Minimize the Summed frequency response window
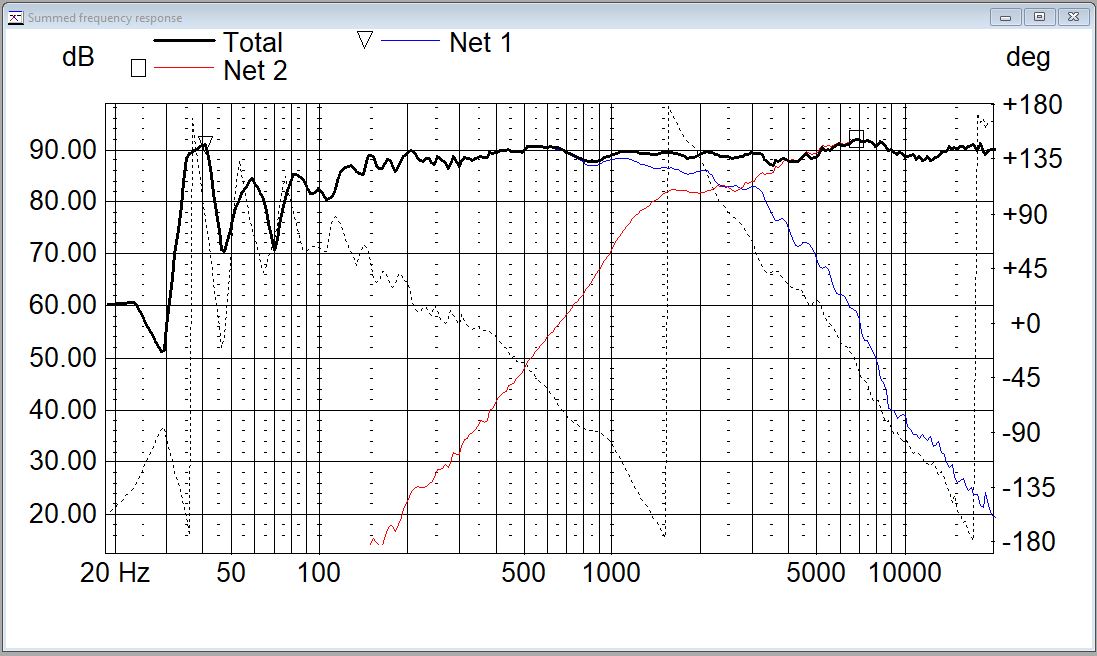Screen dimensions: 1097x656 1006,17
